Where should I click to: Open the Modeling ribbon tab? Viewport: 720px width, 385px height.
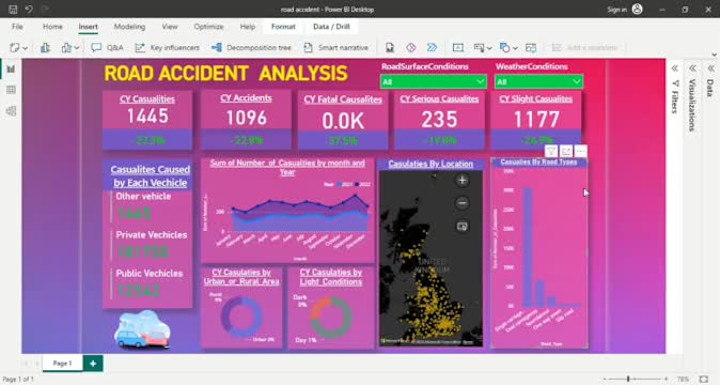(129, 27)
